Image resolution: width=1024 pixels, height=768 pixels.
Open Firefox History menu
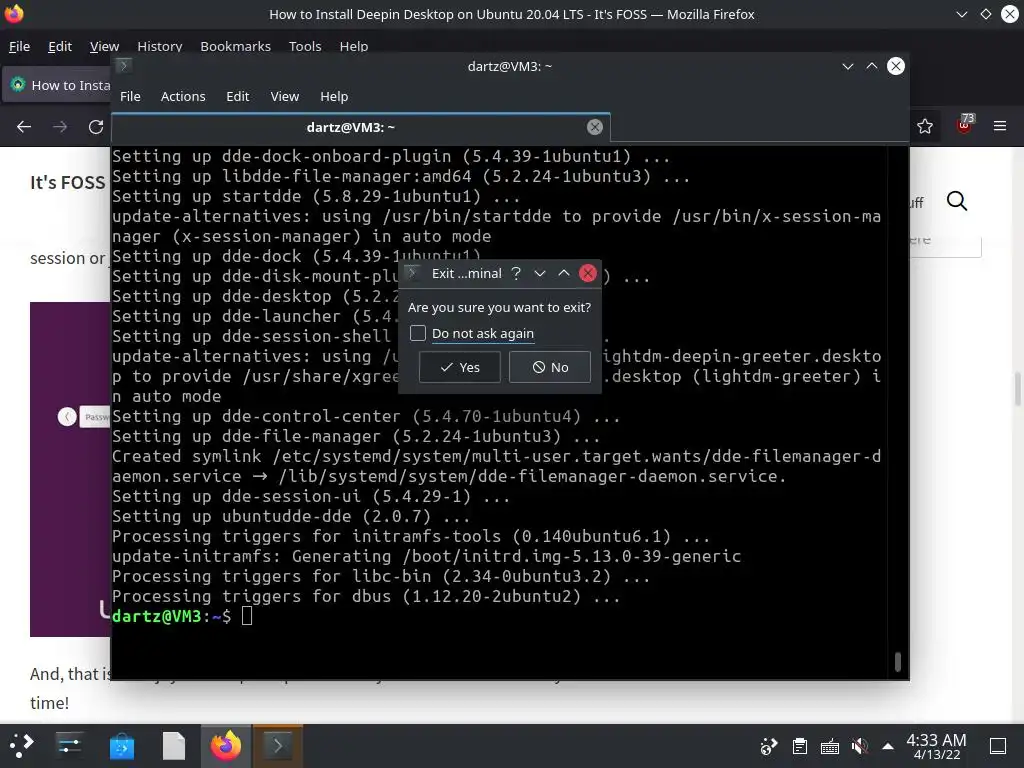pyautogui.click(x=159, y=46)
